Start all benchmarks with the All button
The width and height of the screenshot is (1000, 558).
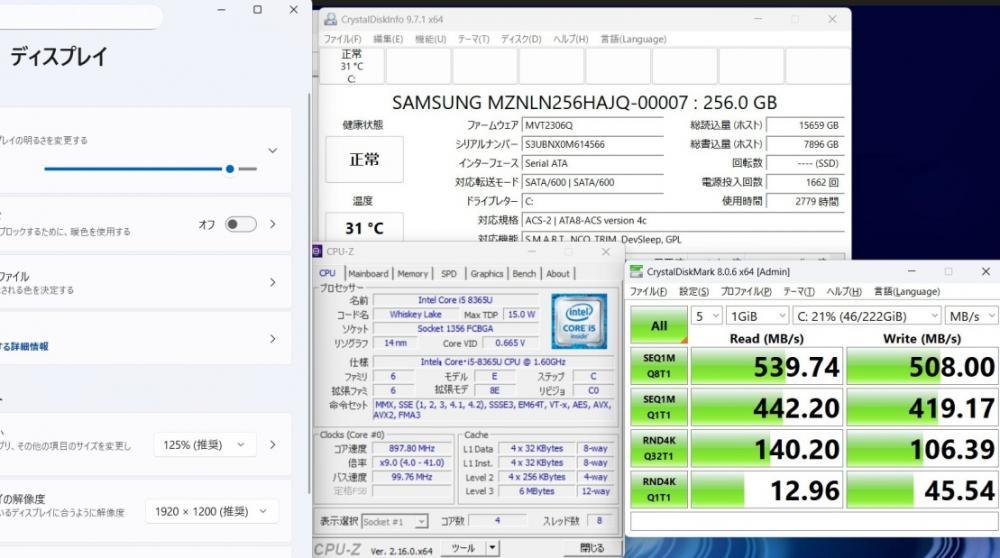[659, 325]
